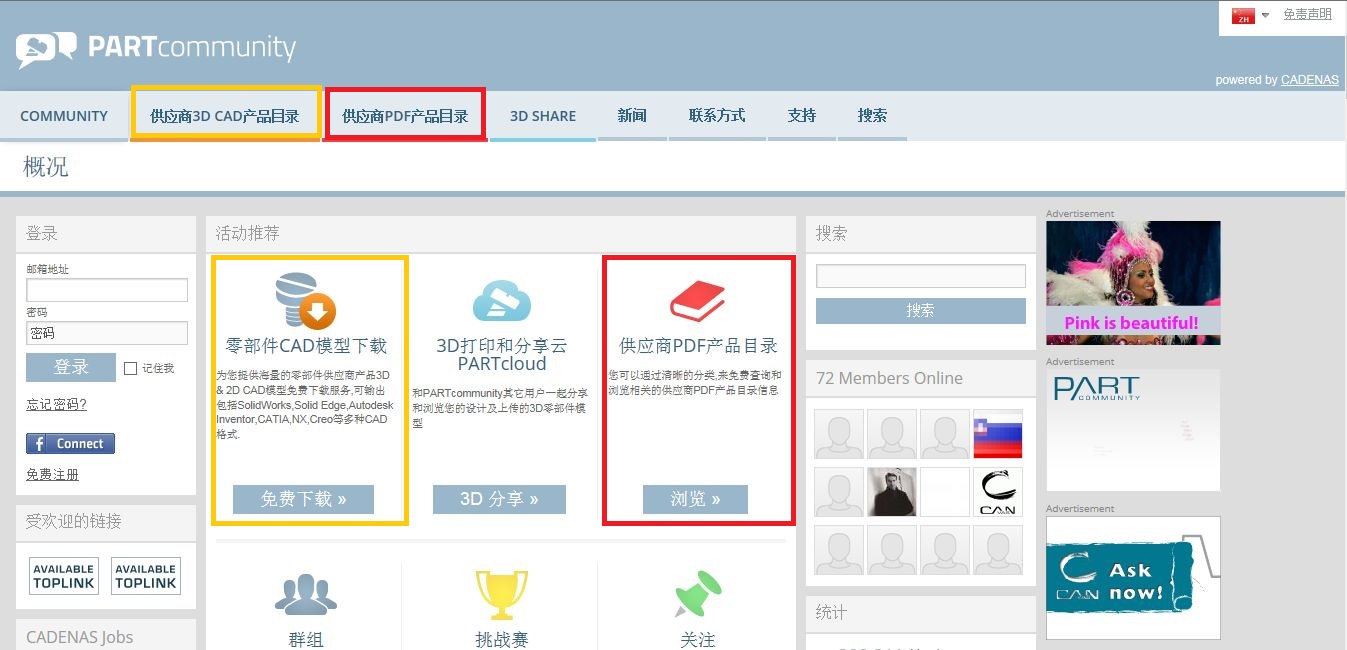Open the 供应商3D CAD产品目录 tab
This screenshot has width=1347, height=650.
(x=225, y=116)
